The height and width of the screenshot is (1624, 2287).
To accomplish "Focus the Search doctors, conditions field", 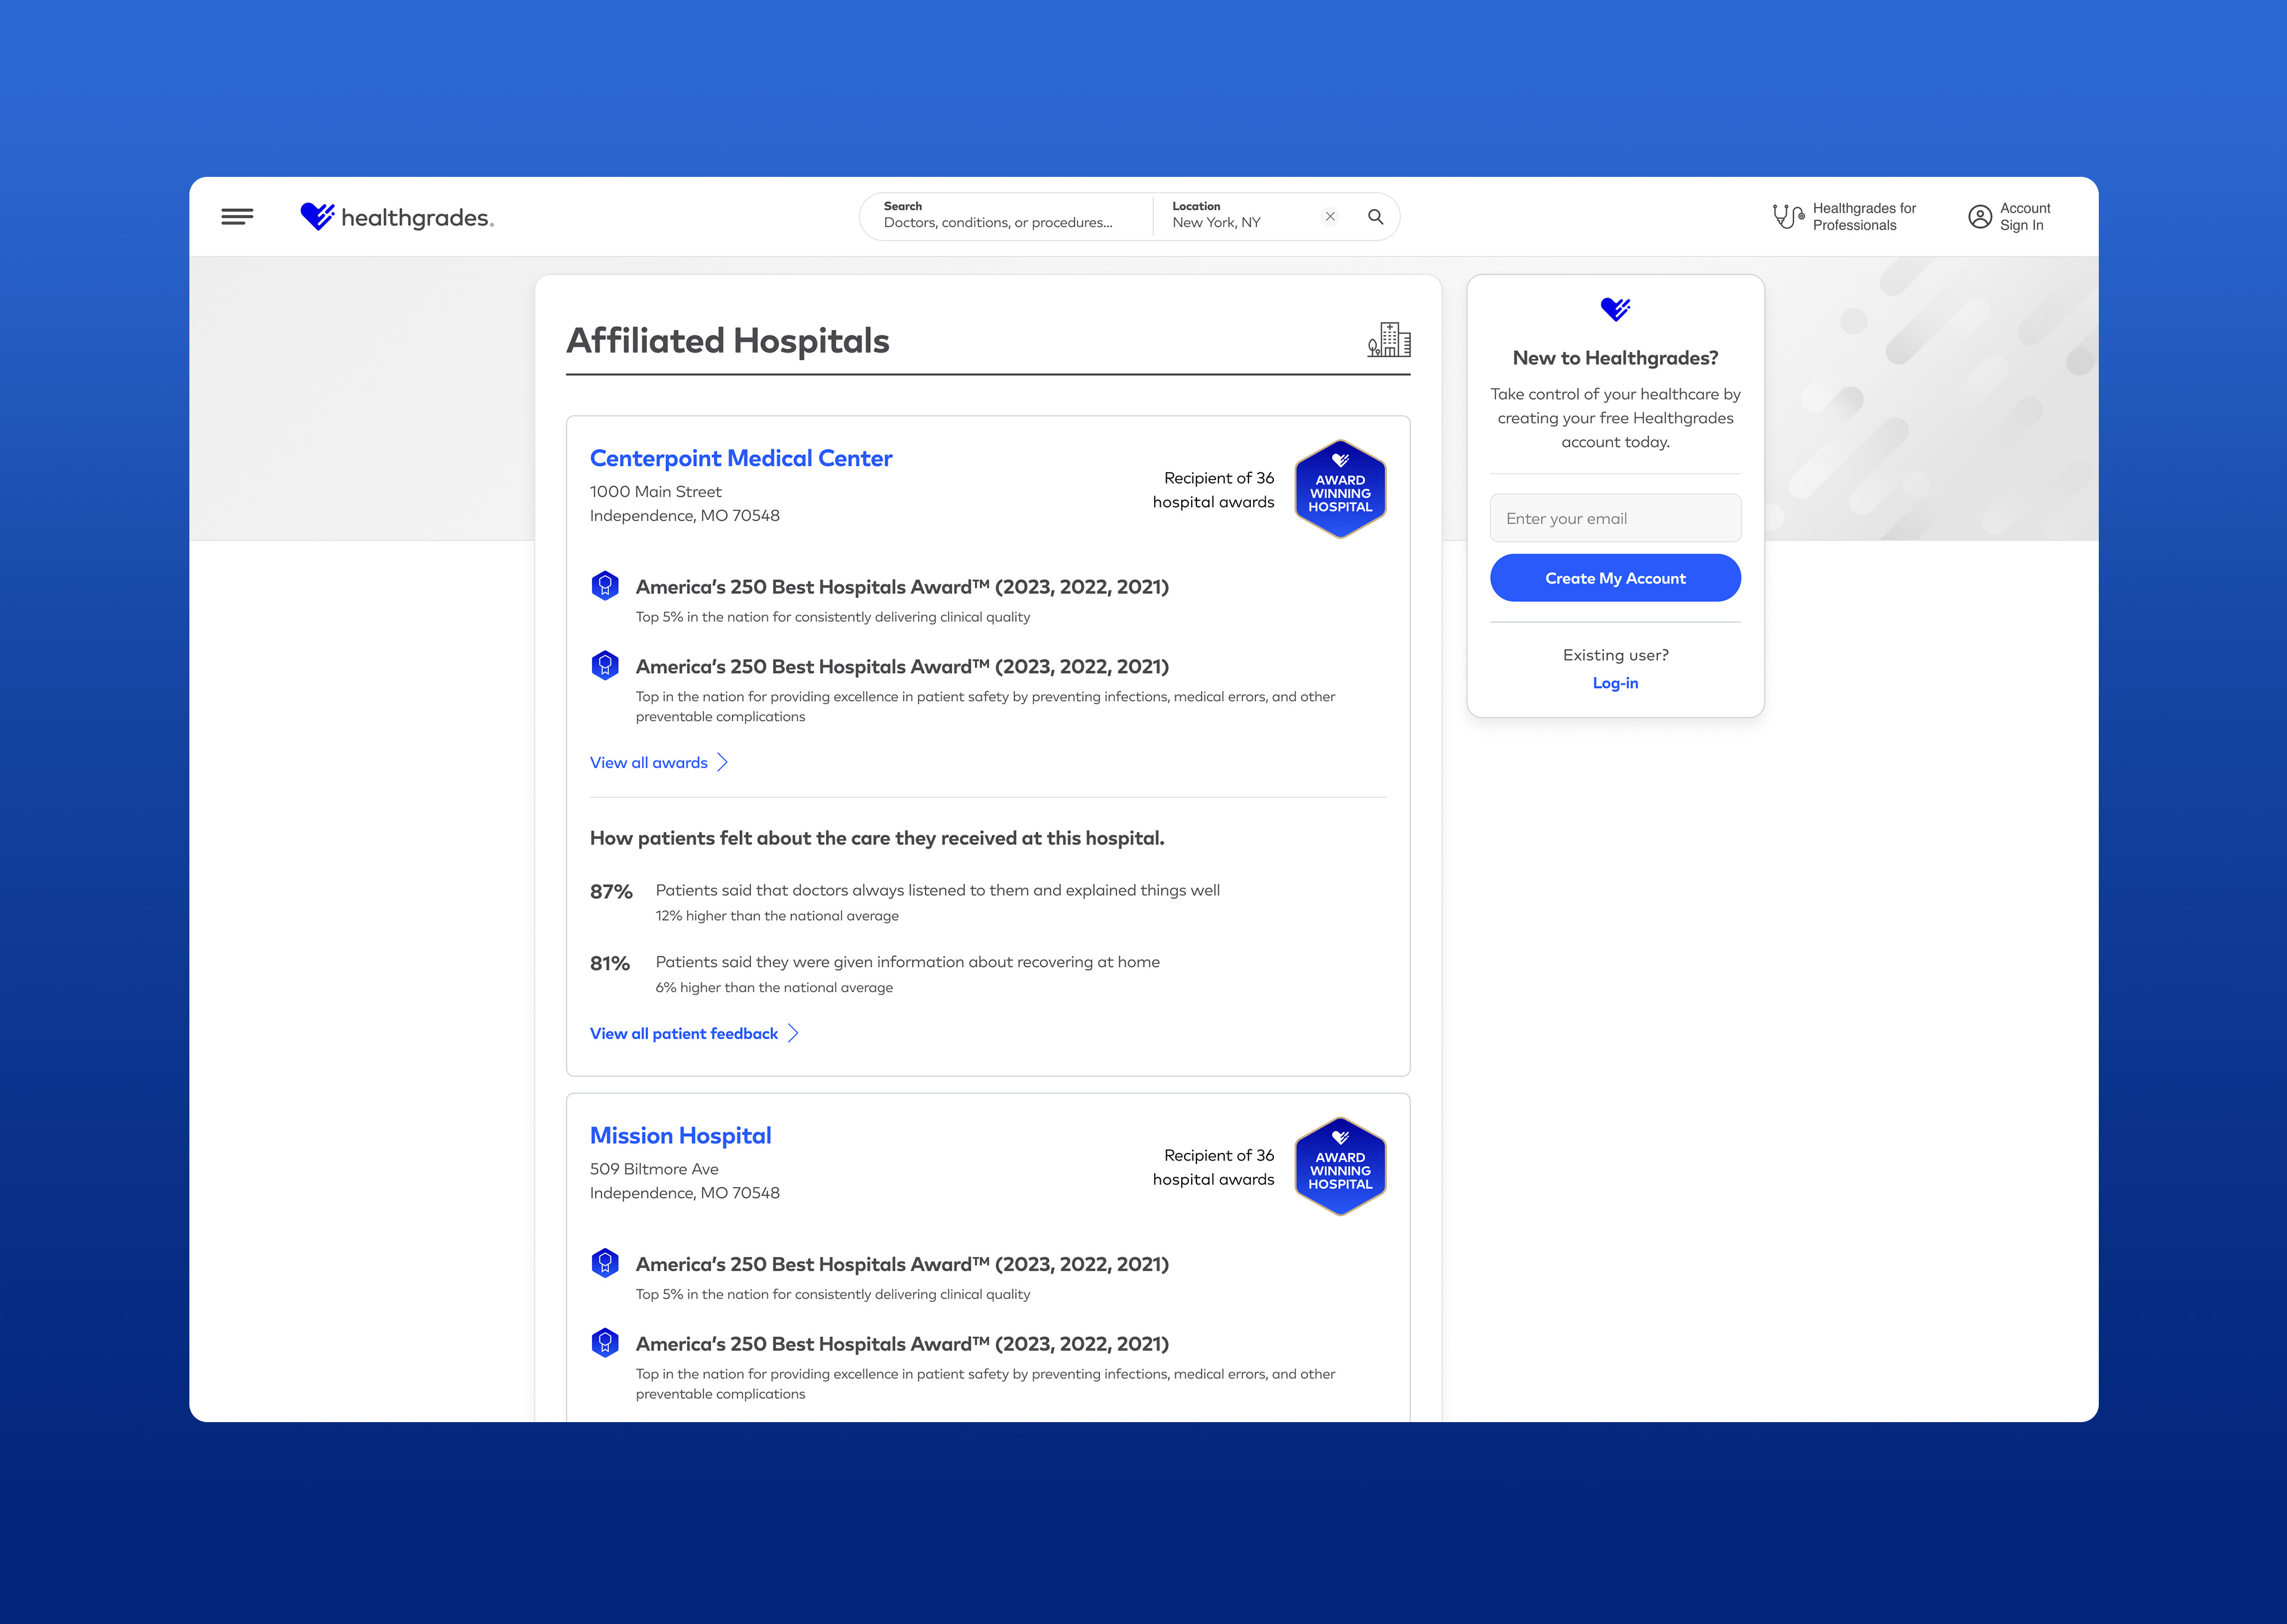I will 1006,216.
